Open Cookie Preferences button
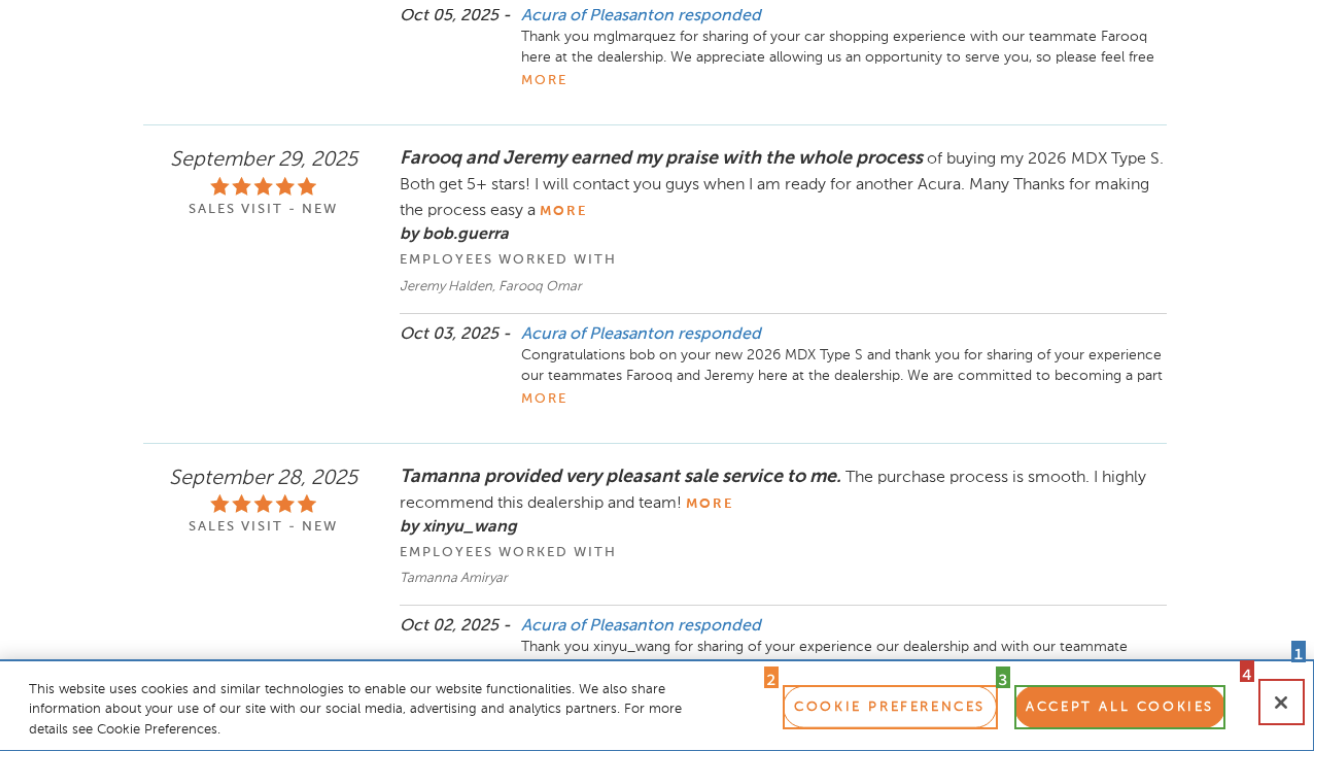 pos(889,707)
